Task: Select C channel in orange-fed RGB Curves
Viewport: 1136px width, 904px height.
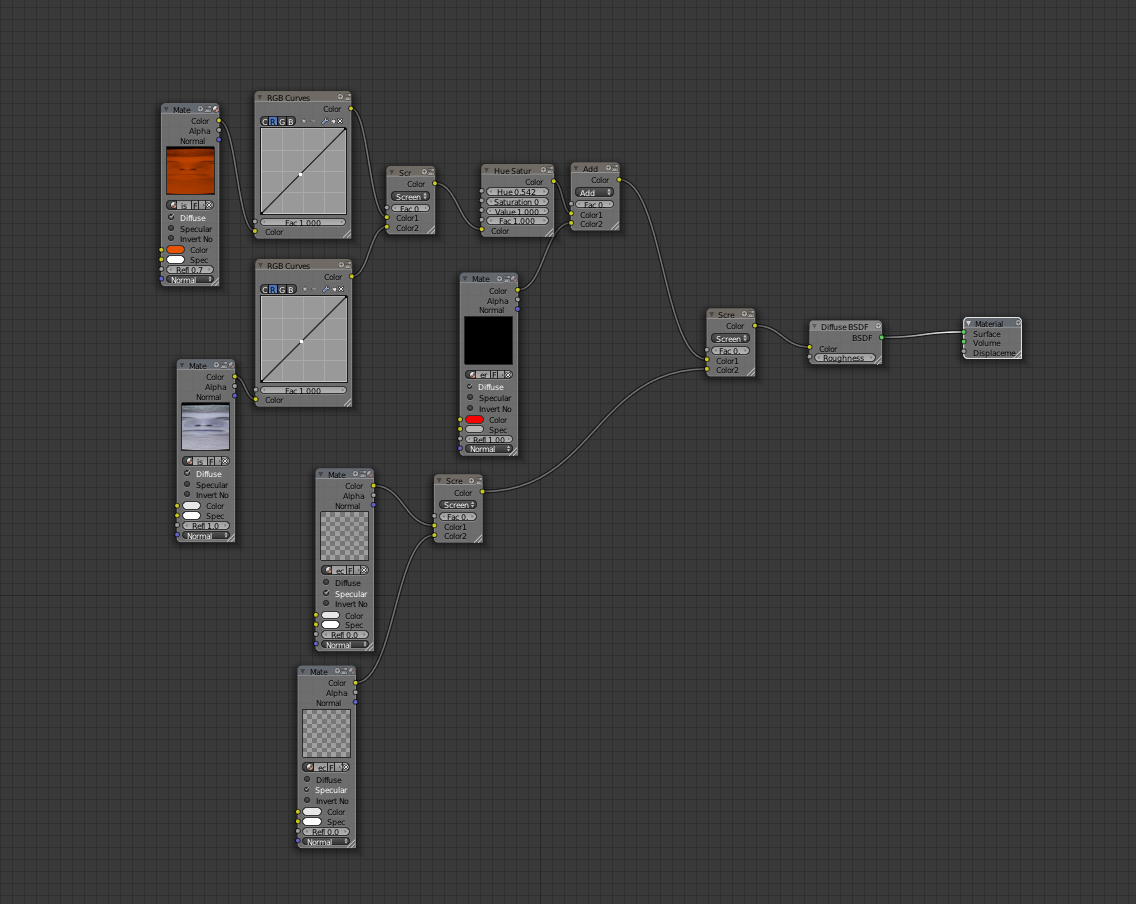Action: click(x=264, y=121)
